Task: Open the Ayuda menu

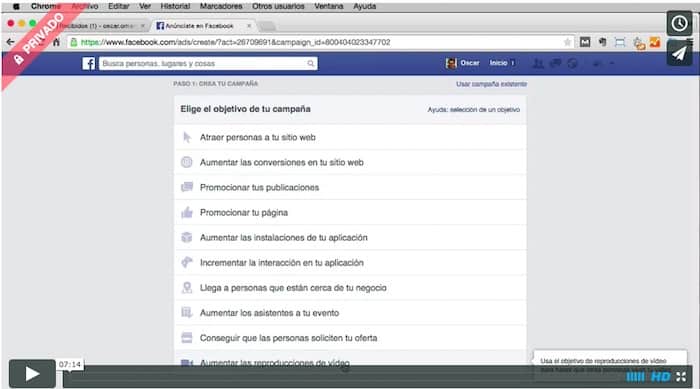Action: (364, 6)
